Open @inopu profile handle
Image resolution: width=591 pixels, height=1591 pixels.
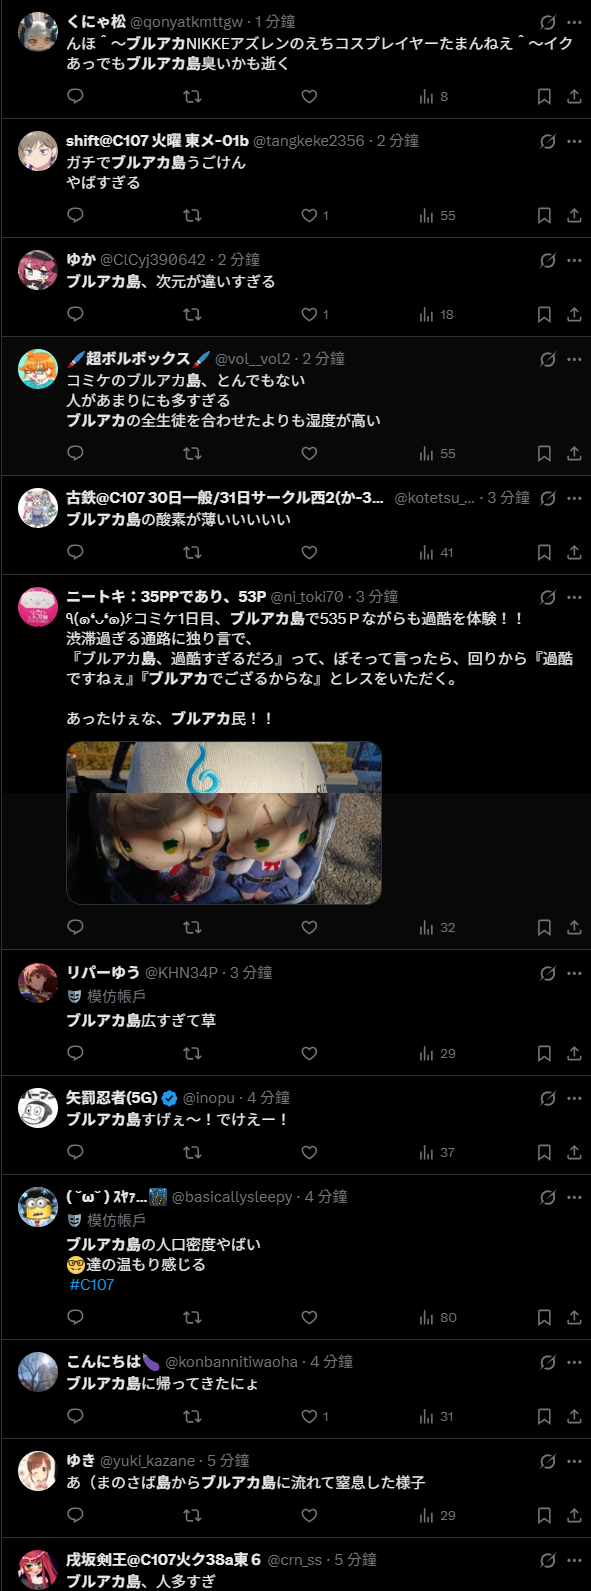tap(209, 1098)
